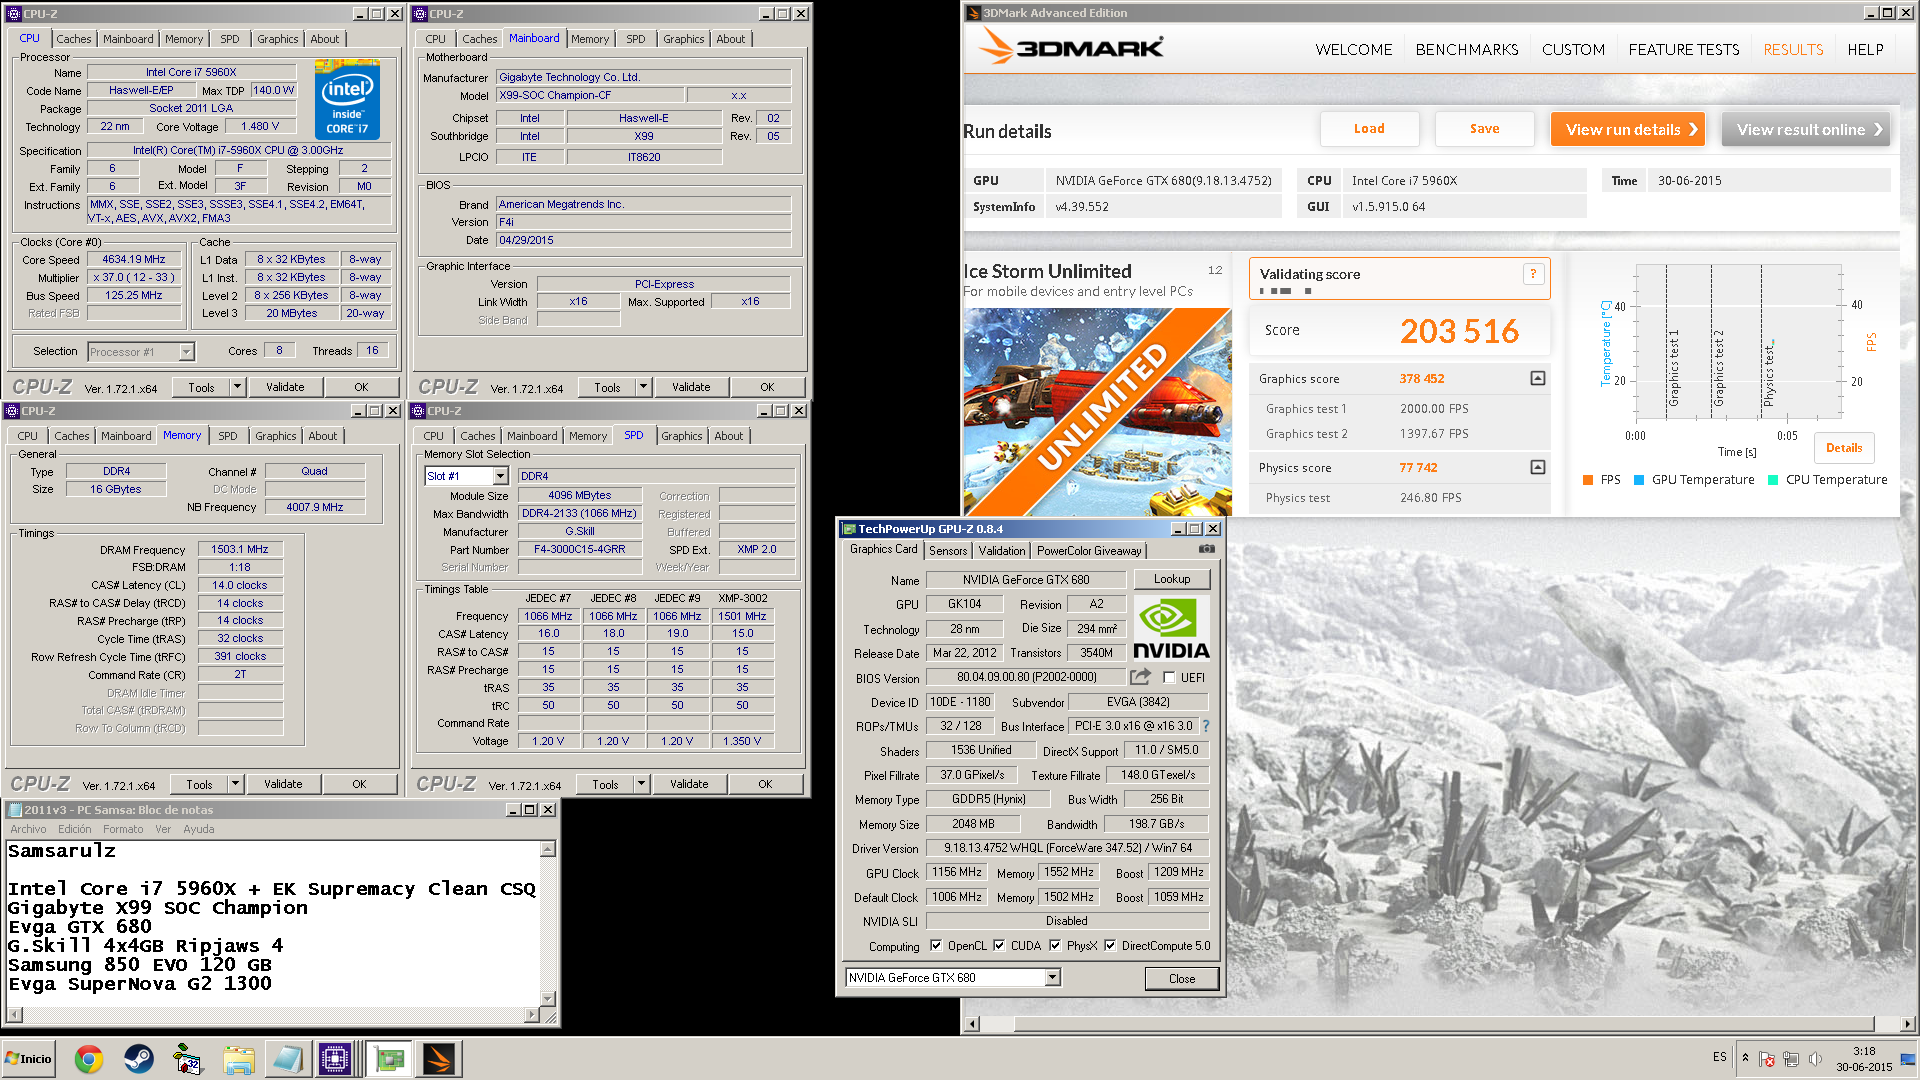Click Validate in the Mainboard CPU-Z window
This screenshot has width=1920, height=1080.
pos(691,387)
